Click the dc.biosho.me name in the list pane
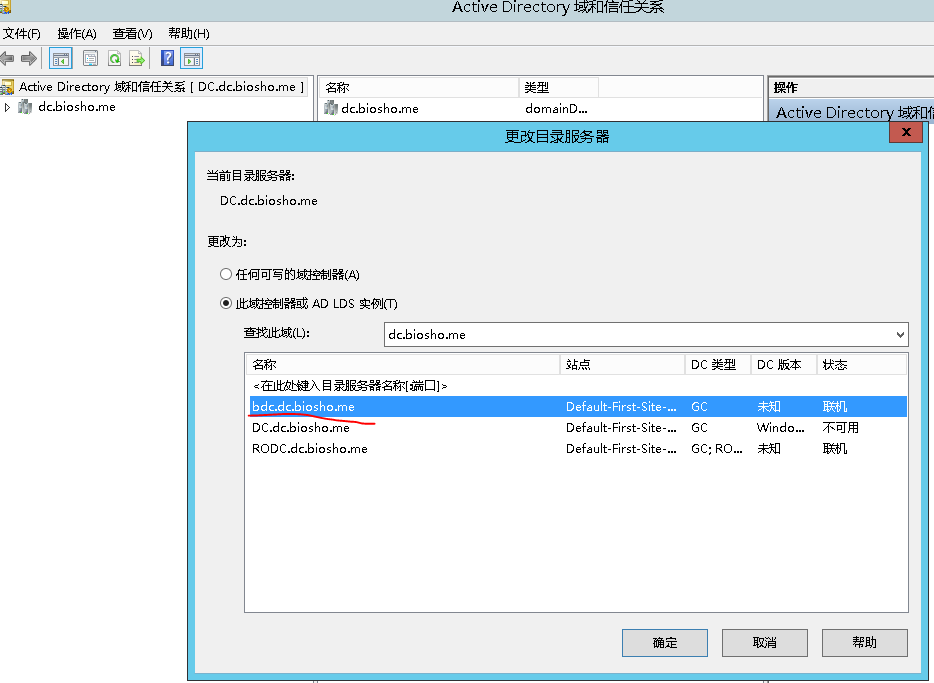Image resolution: width=934 pixels, height=683 pixels. coord(380,108)
